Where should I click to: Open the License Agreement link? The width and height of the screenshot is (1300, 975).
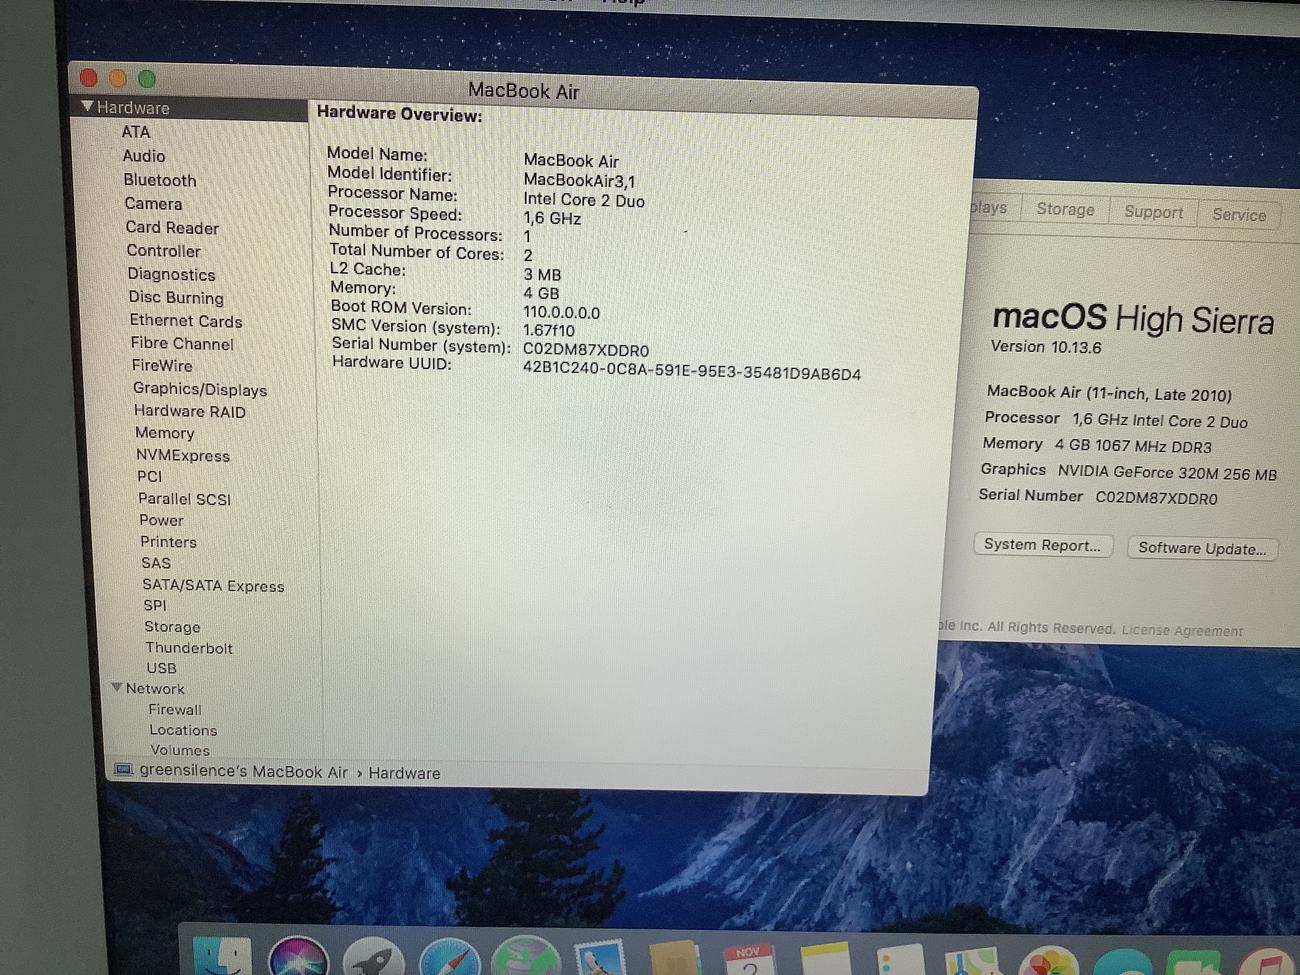click(x=1182, y=630)
